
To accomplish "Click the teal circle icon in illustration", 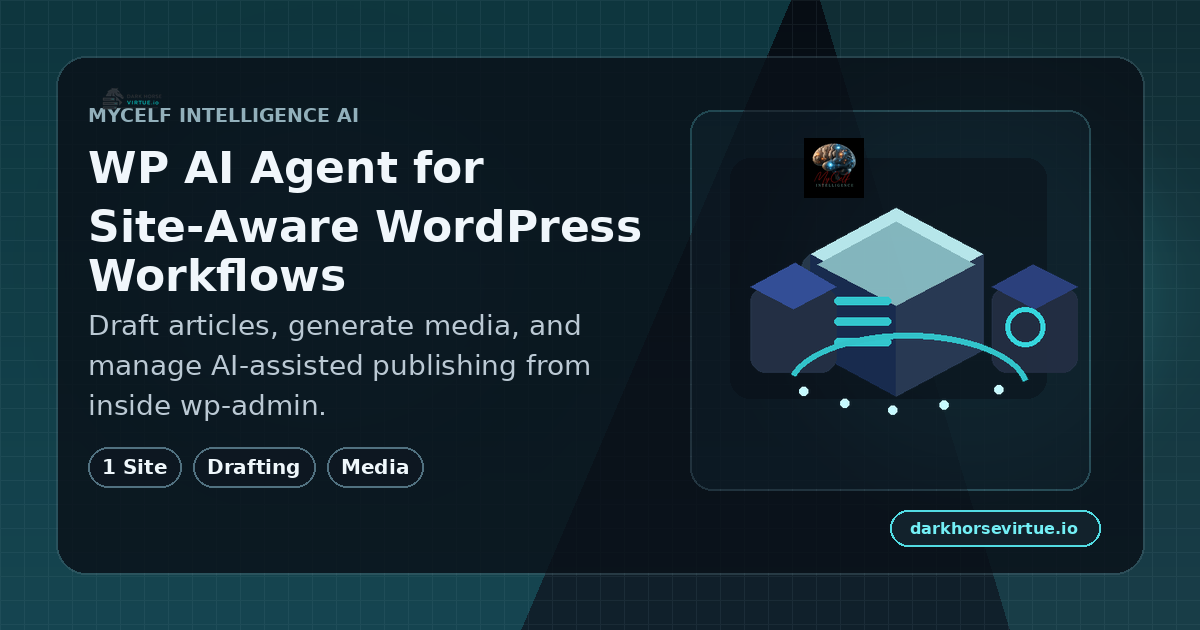I will pyautogui.click(x=1025, y=327).
